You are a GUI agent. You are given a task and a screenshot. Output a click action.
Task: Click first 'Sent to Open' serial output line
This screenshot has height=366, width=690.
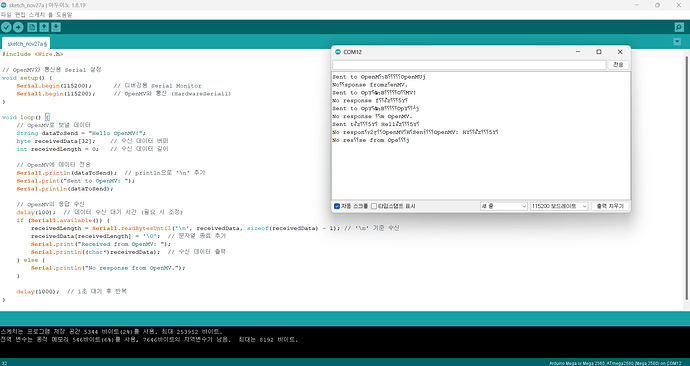point(378,77)
